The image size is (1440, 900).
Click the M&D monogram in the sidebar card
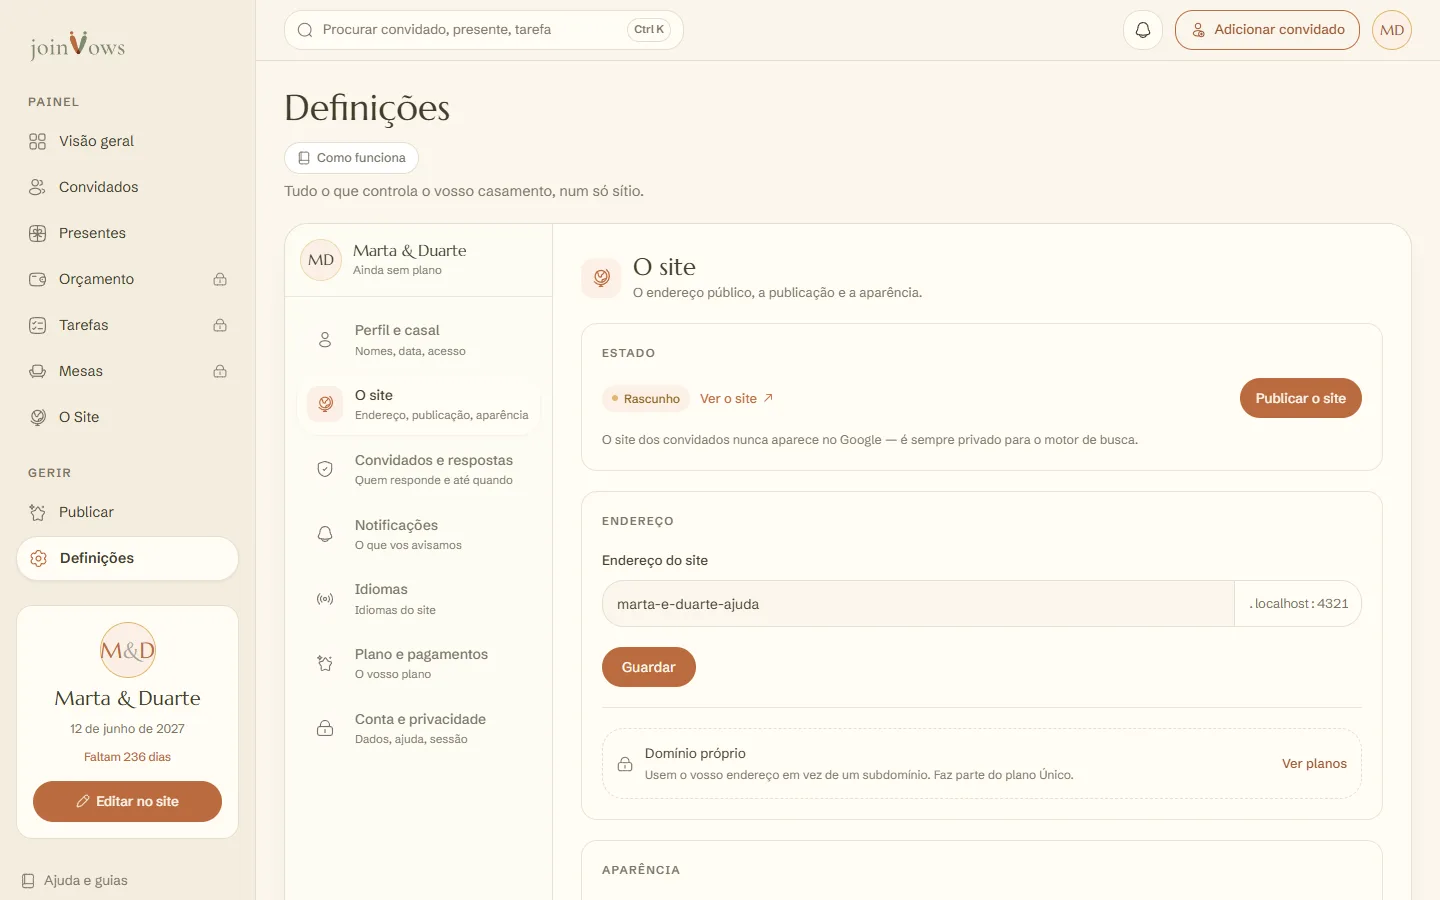click(128, 650)
